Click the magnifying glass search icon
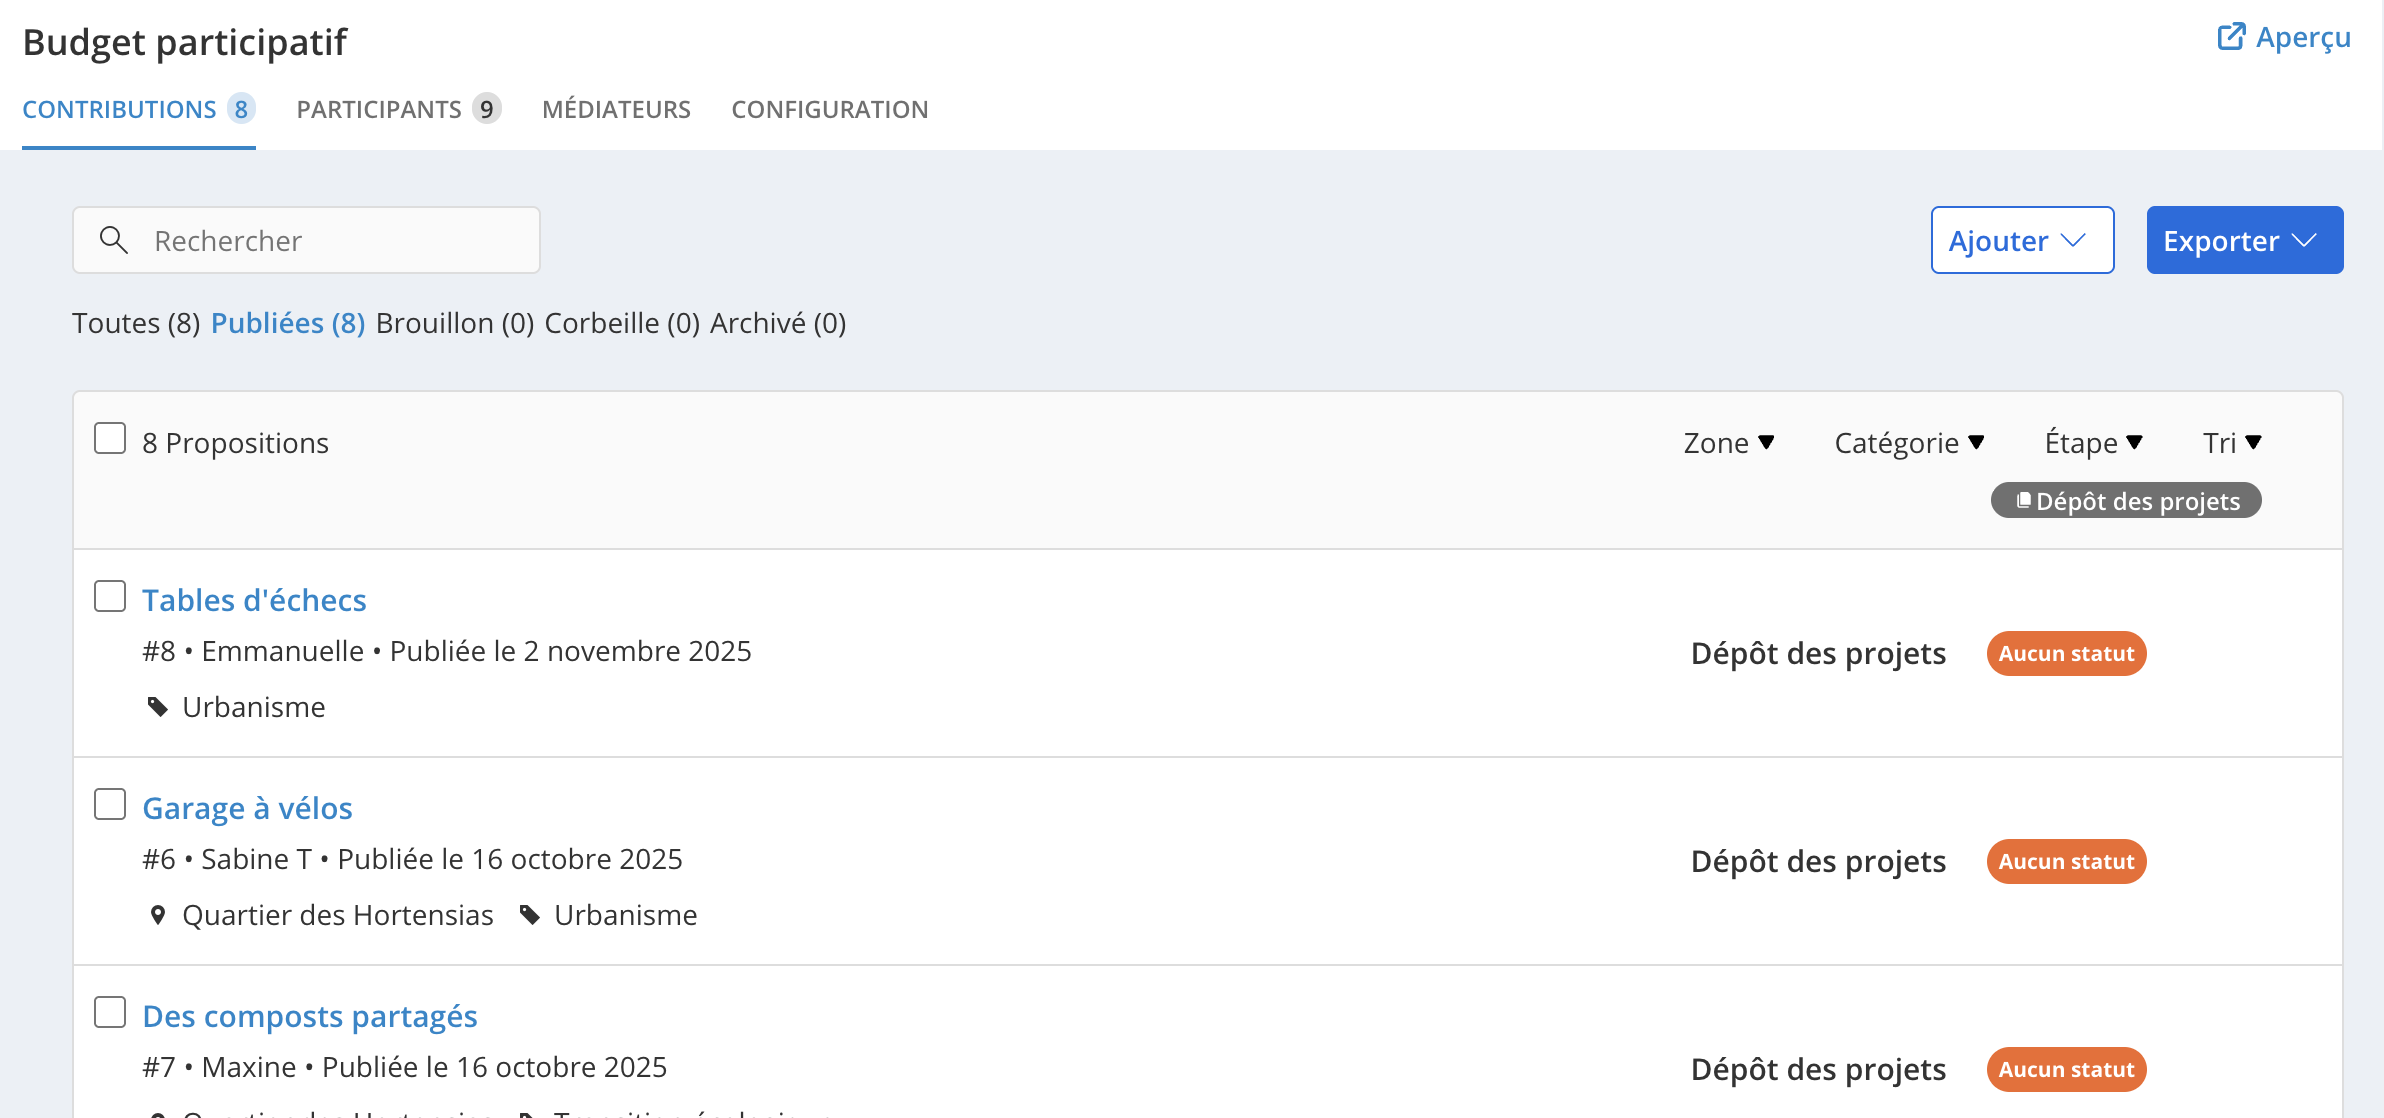The width and height of the screenshot is (2384, 1118). tap(114, 240)
